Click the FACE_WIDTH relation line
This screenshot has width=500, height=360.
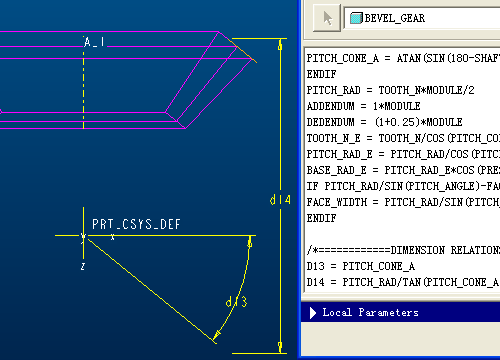pos(403,202)
